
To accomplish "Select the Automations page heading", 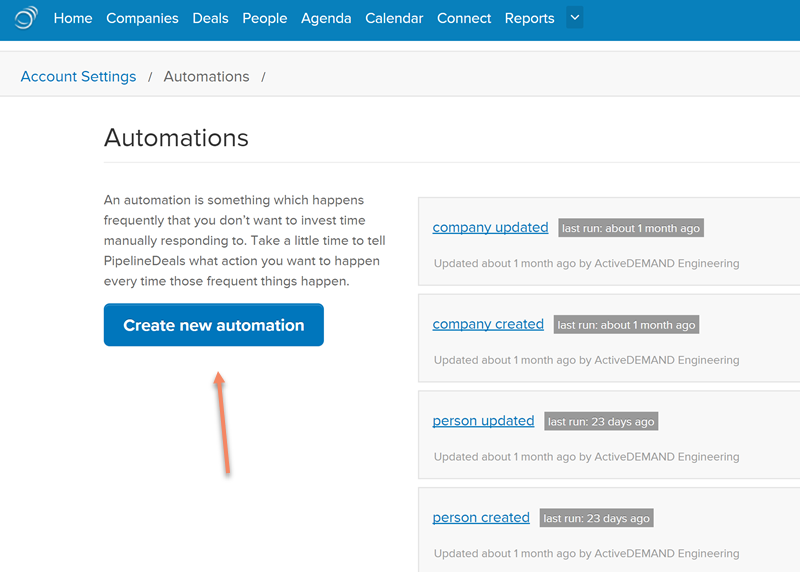I will coord(176,138).
